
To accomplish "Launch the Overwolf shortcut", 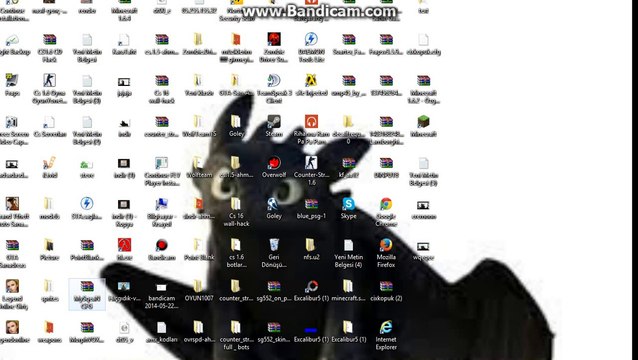I will [274, 167].
